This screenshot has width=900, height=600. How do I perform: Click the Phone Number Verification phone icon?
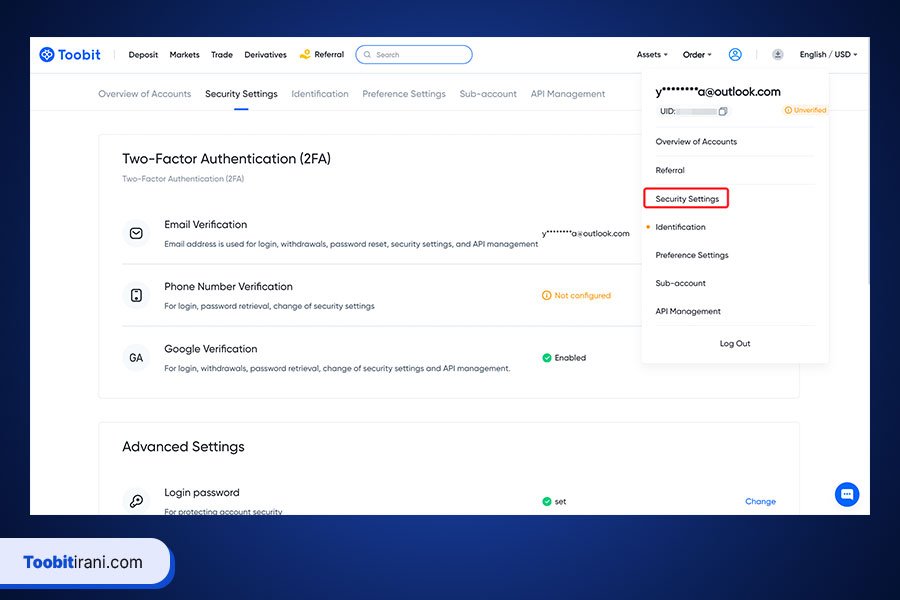pyautogui.click(x=136, y=295)
